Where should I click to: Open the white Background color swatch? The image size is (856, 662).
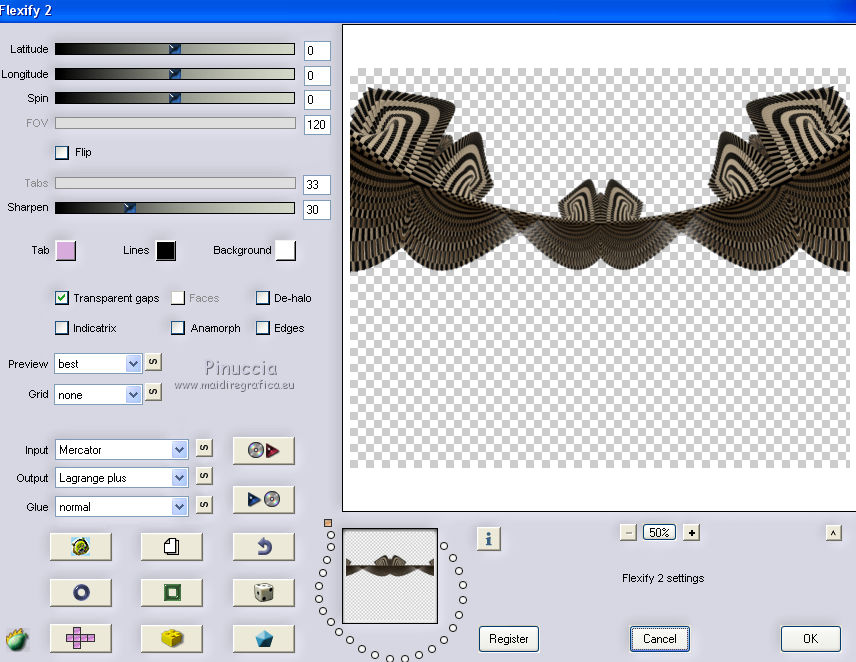coord(286,251)
